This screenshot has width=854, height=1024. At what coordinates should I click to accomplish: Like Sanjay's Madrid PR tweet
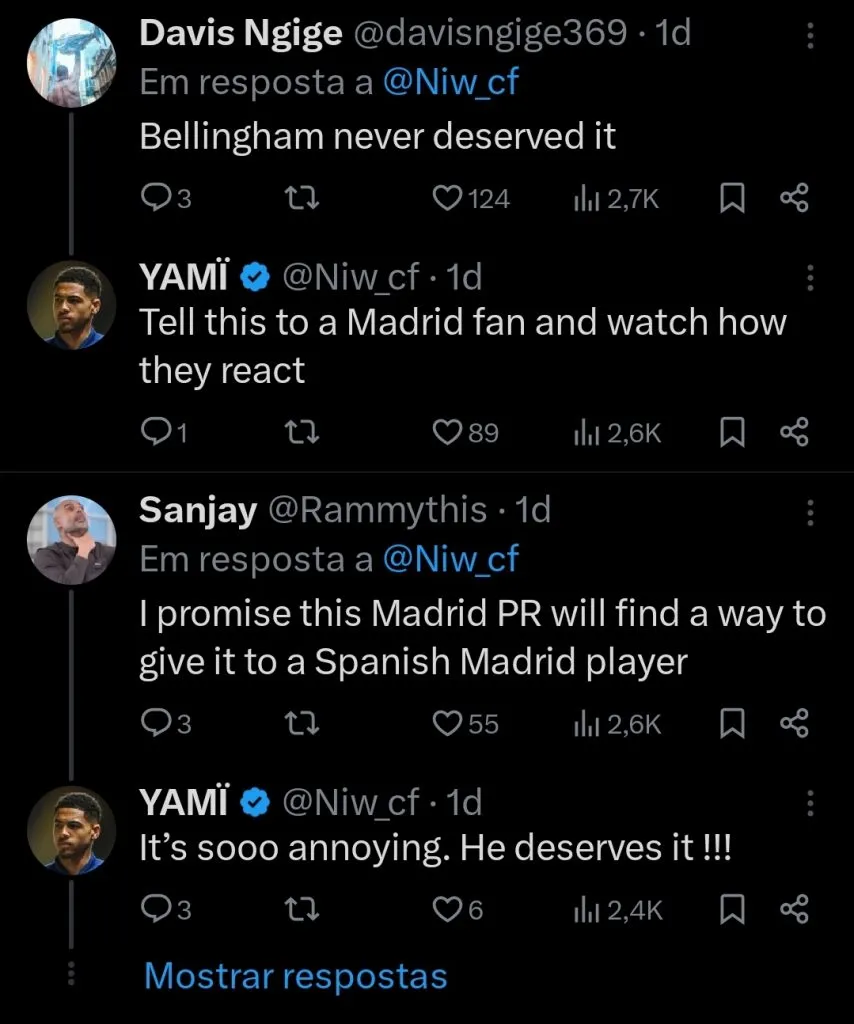[446, 723]
